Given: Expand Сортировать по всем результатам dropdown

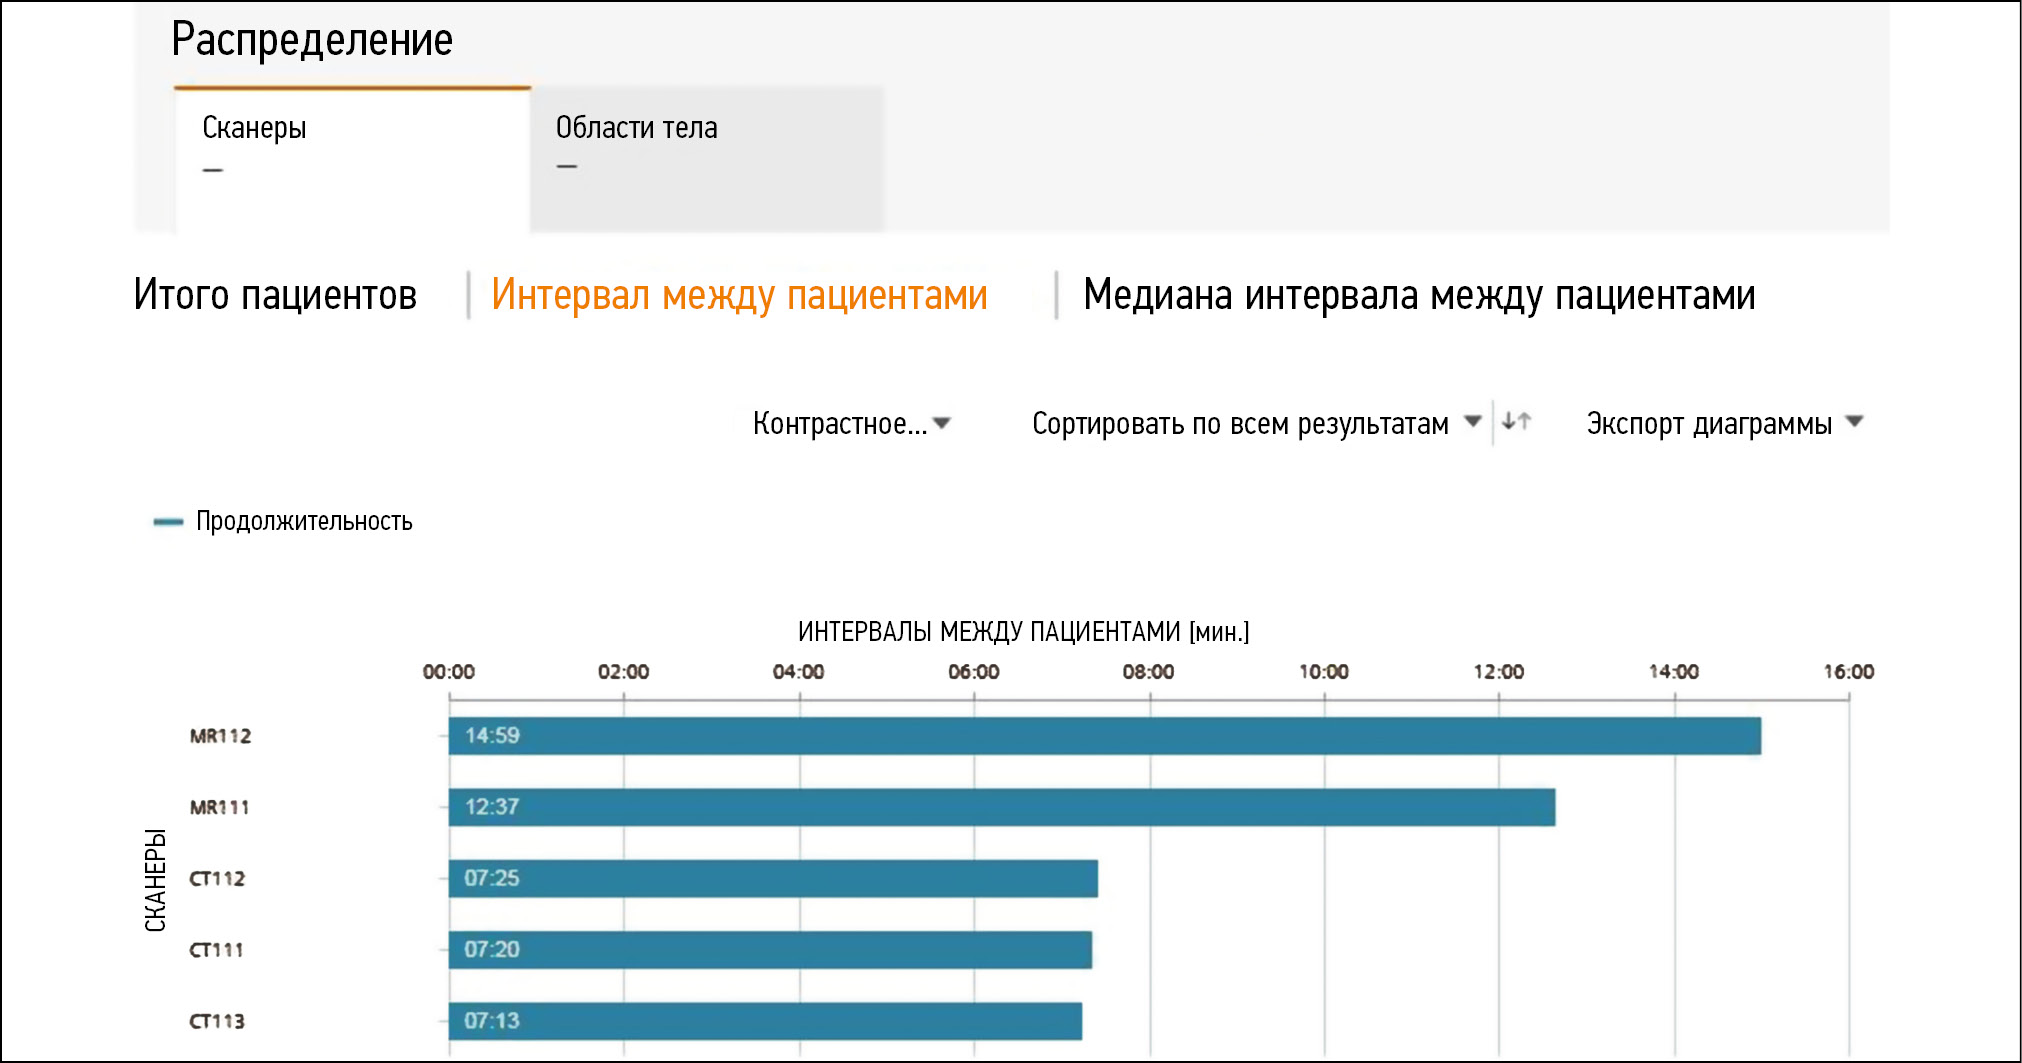Looking at the screenshot, I should pos(1255,424).
